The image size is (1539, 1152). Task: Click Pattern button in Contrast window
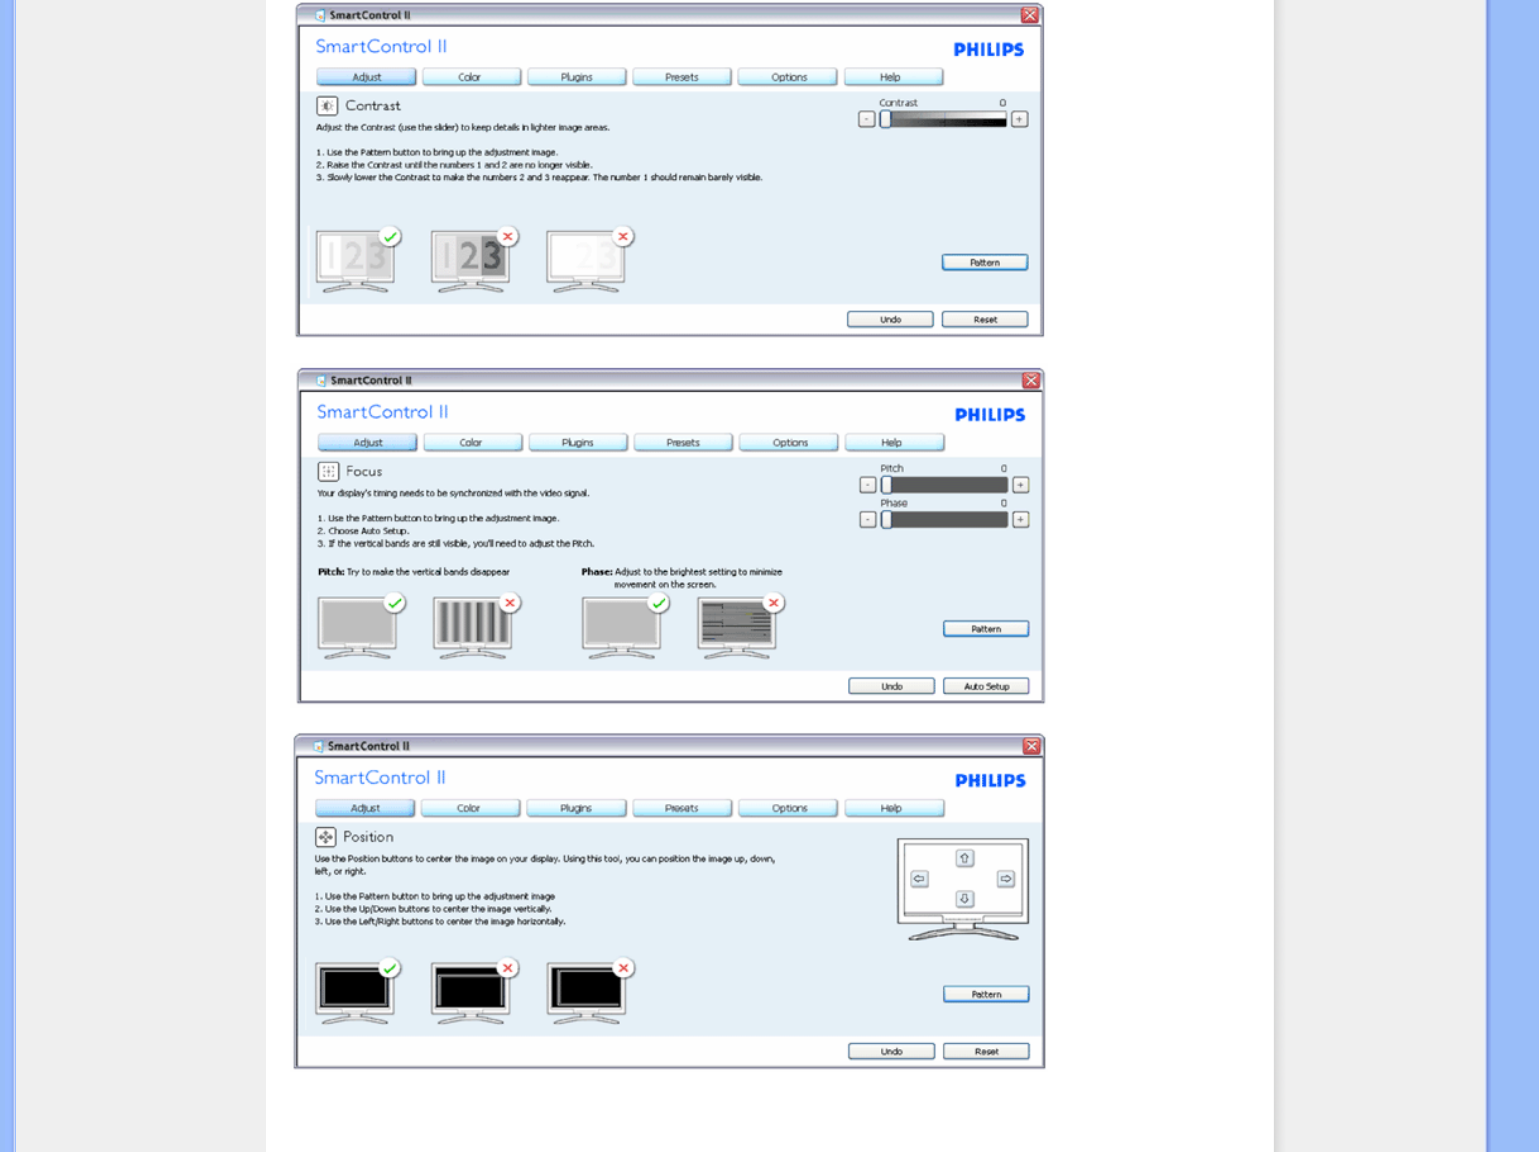985,262
